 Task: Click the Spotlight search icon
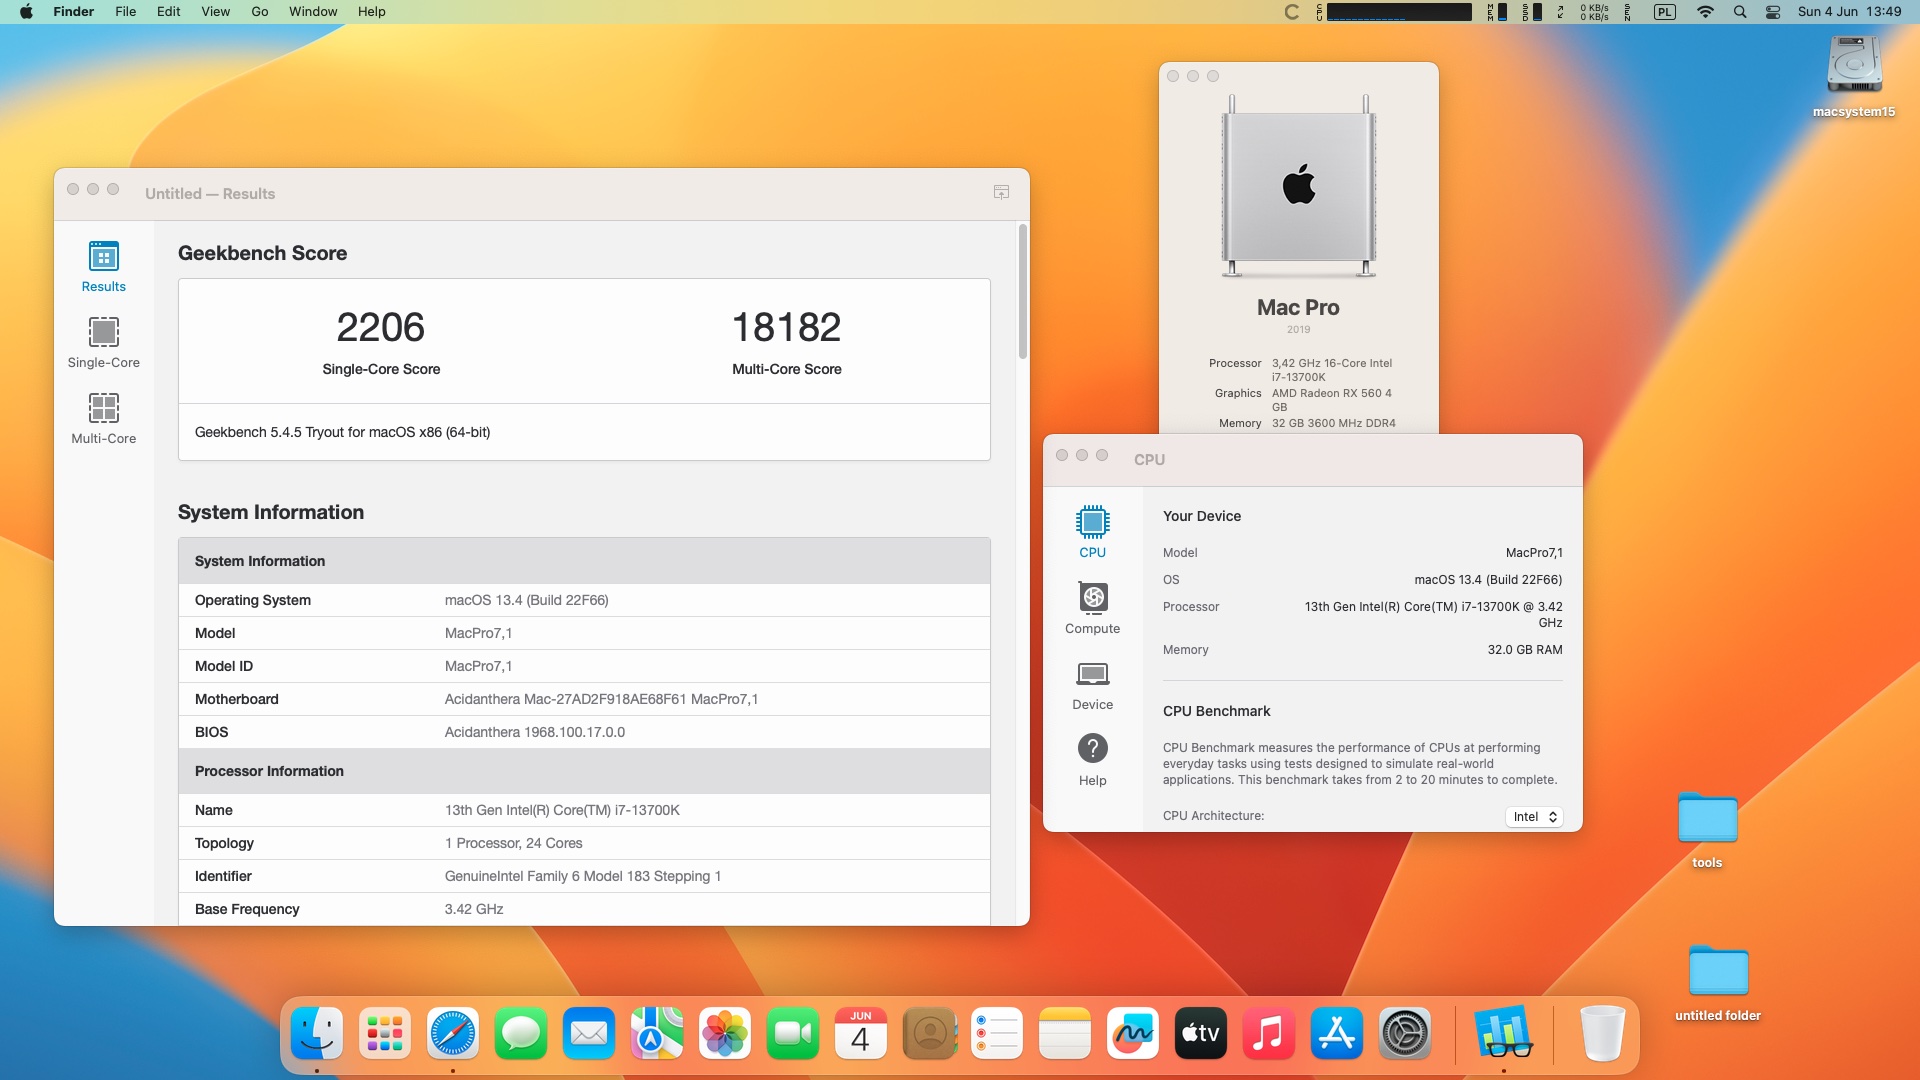(1740, 12)
